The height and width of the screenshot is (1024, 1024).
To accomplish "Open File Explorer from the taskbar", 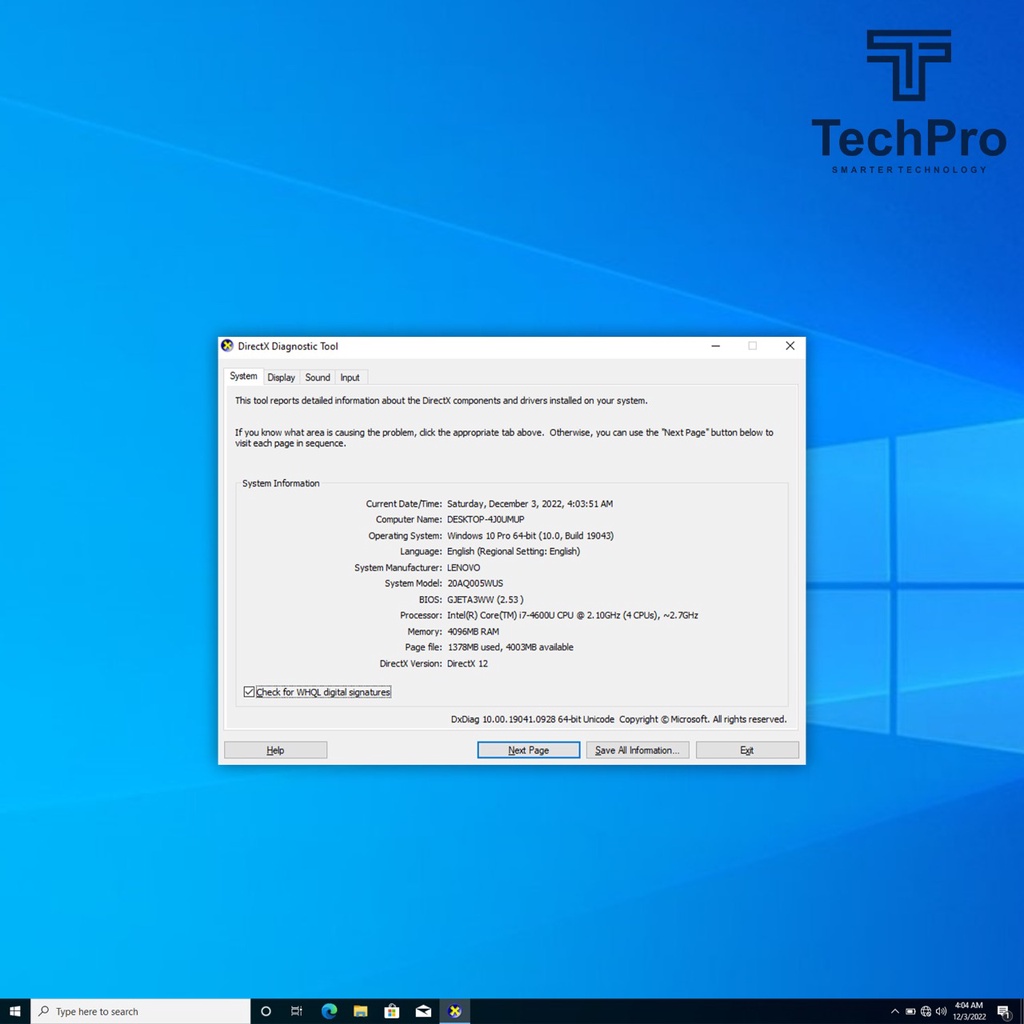I will point(361,1011).
